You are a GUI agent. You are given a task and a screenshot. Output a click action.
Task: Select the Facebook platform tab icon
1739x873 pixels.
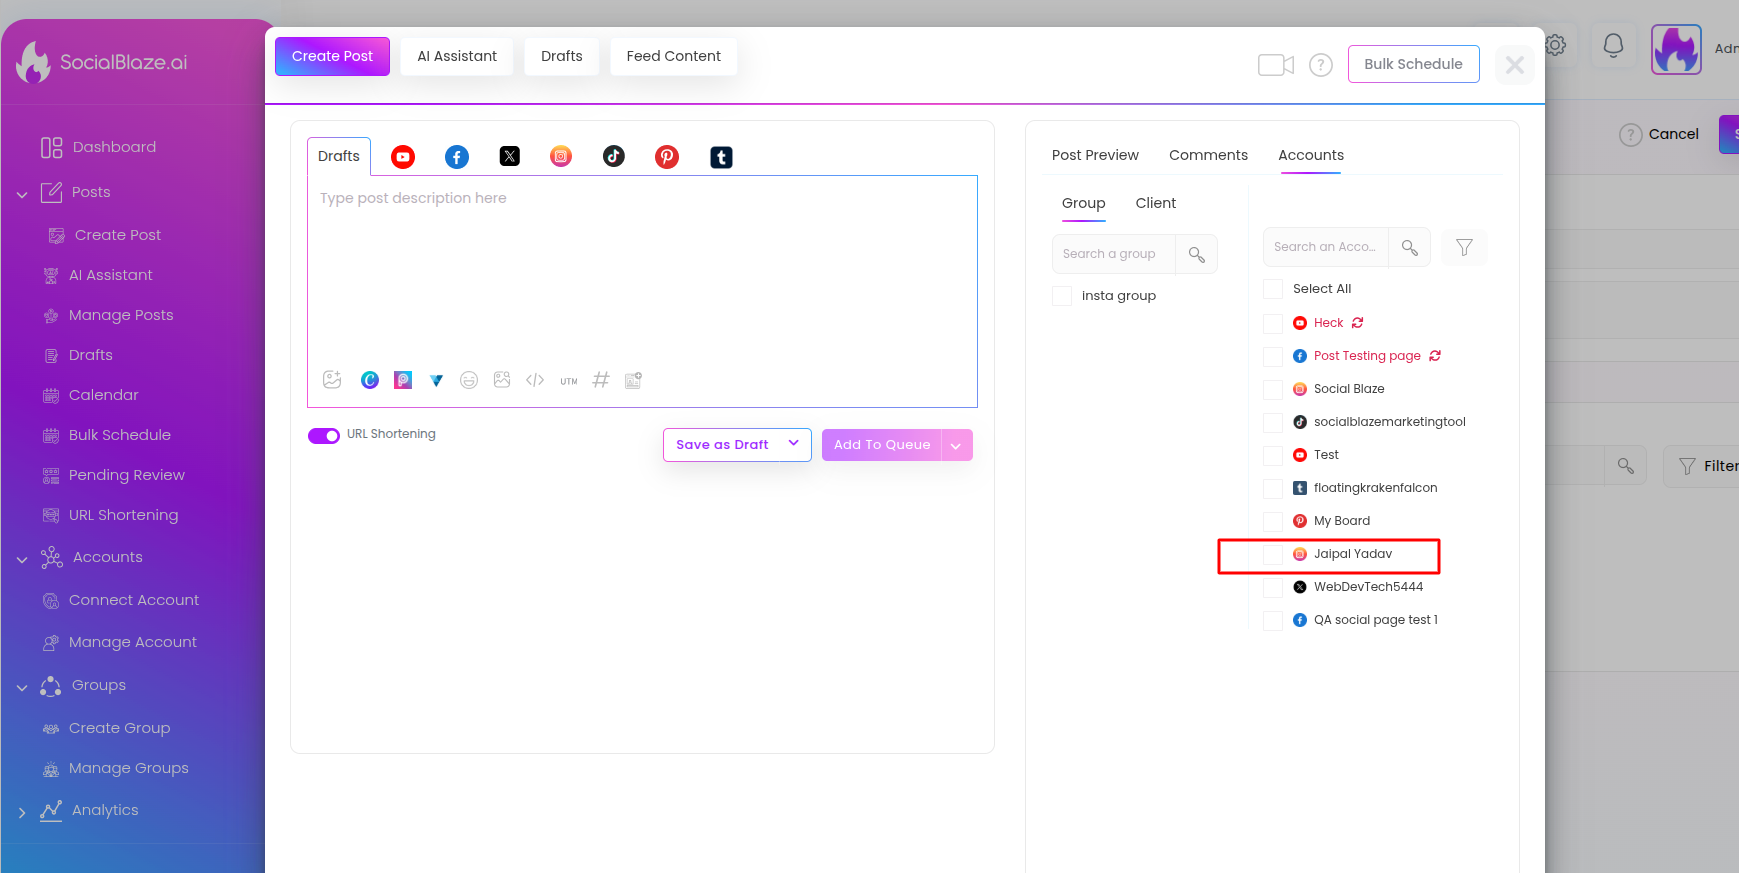[457, 157]
